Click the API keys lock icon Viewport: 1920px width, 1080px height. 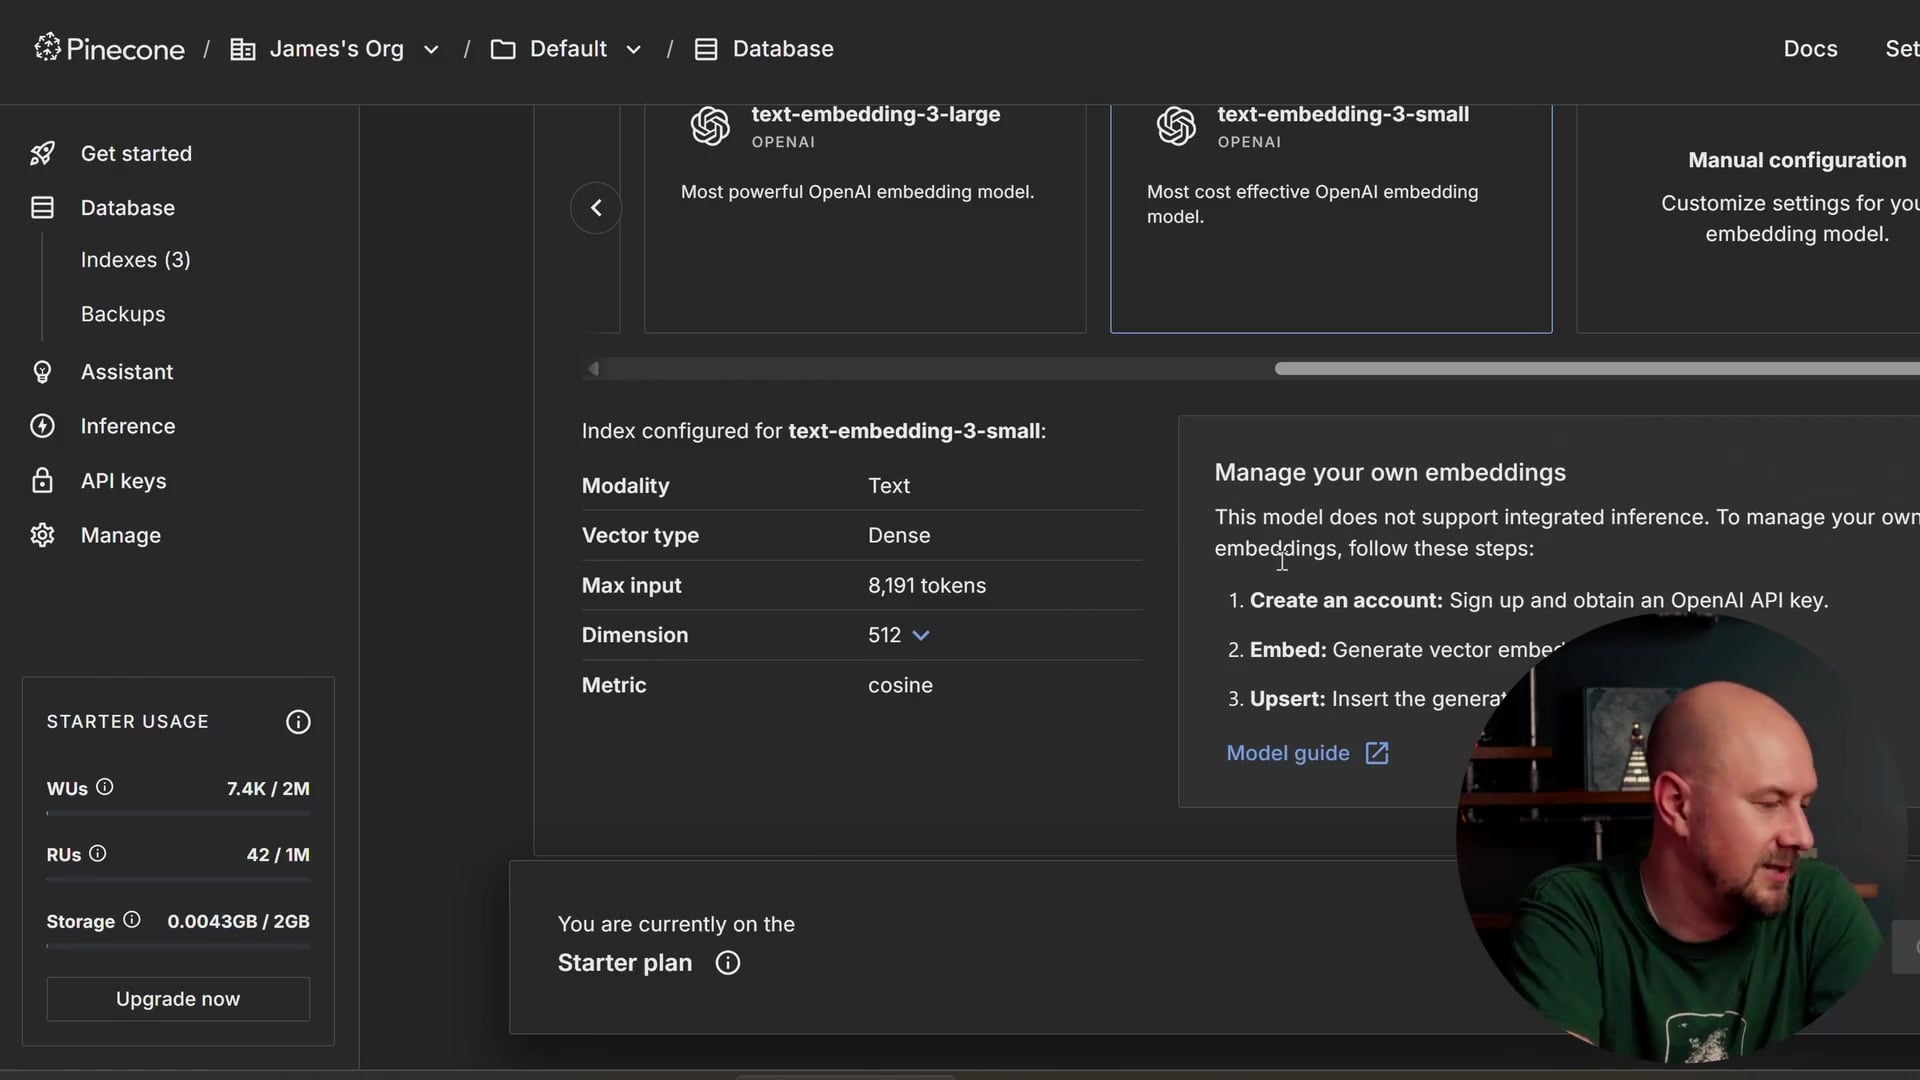click(x=42, y=481)
